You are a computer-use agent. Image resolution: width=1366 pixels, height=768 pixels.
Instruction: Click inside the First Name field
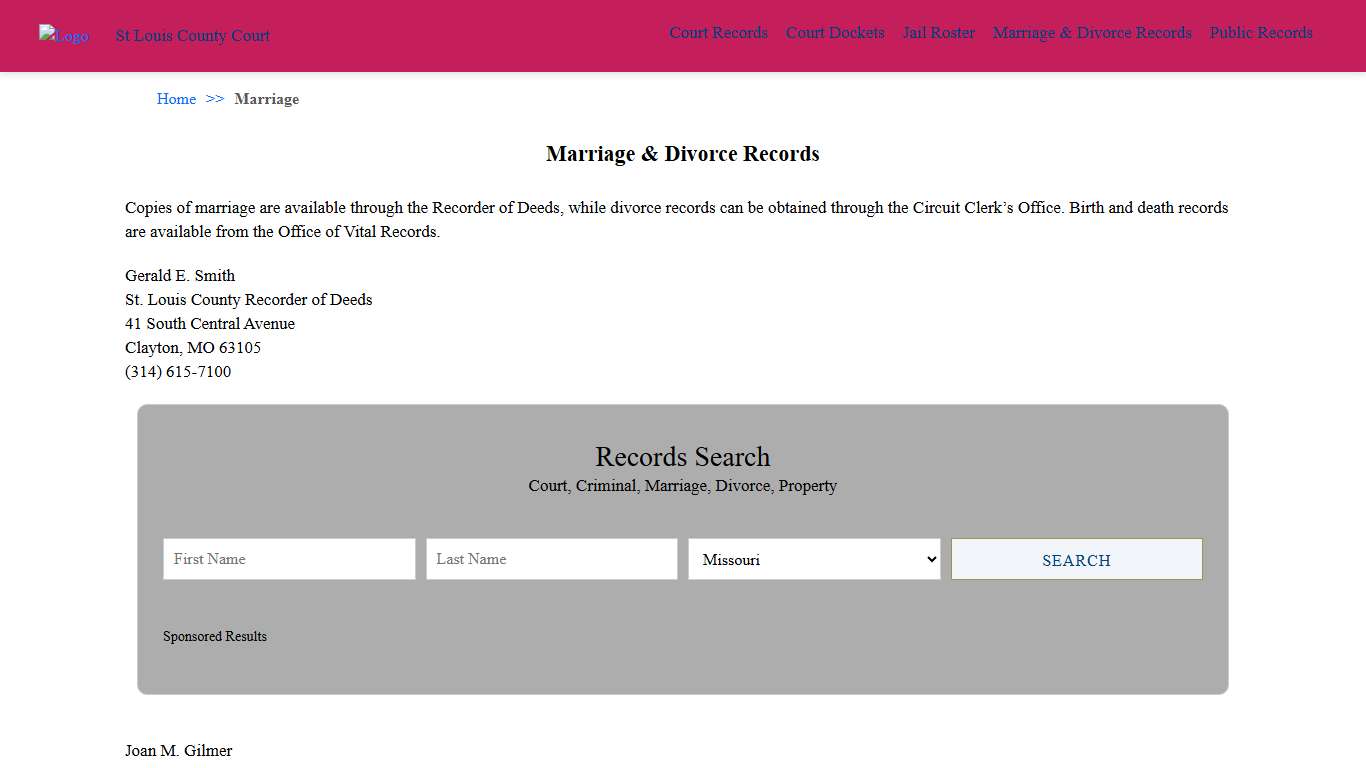coord(288,559)
